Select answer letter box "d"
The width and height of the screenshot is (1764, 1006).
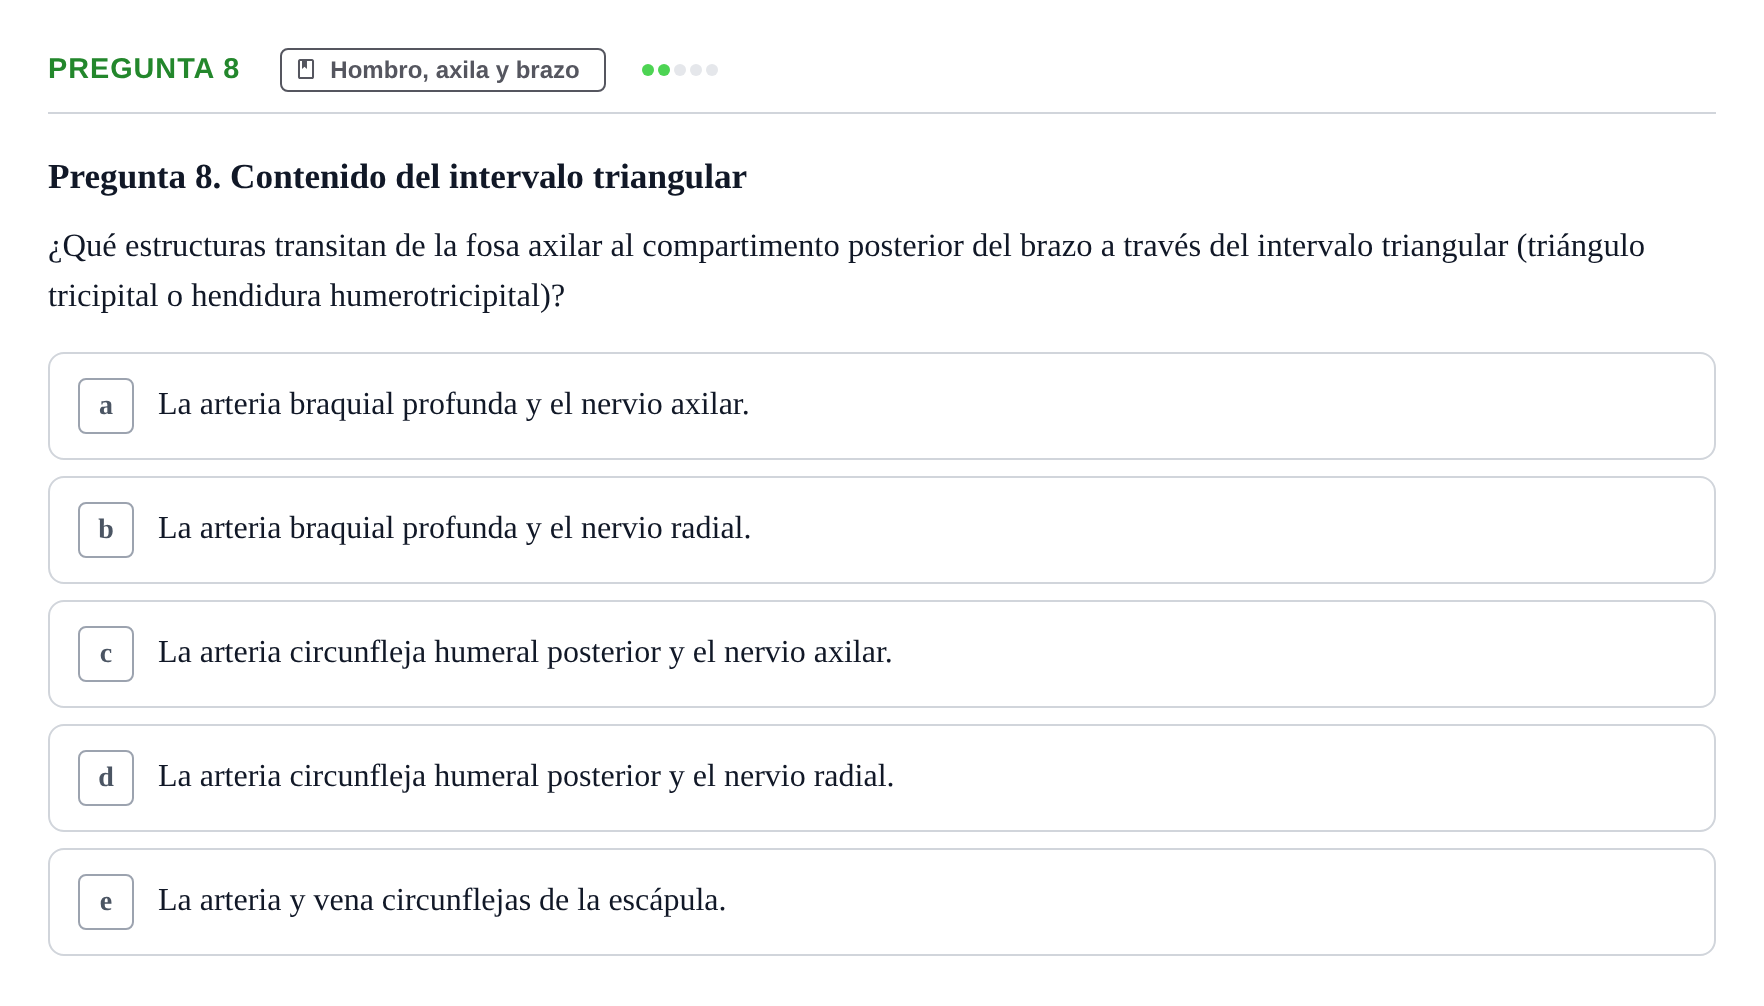[x=106, y=778]
